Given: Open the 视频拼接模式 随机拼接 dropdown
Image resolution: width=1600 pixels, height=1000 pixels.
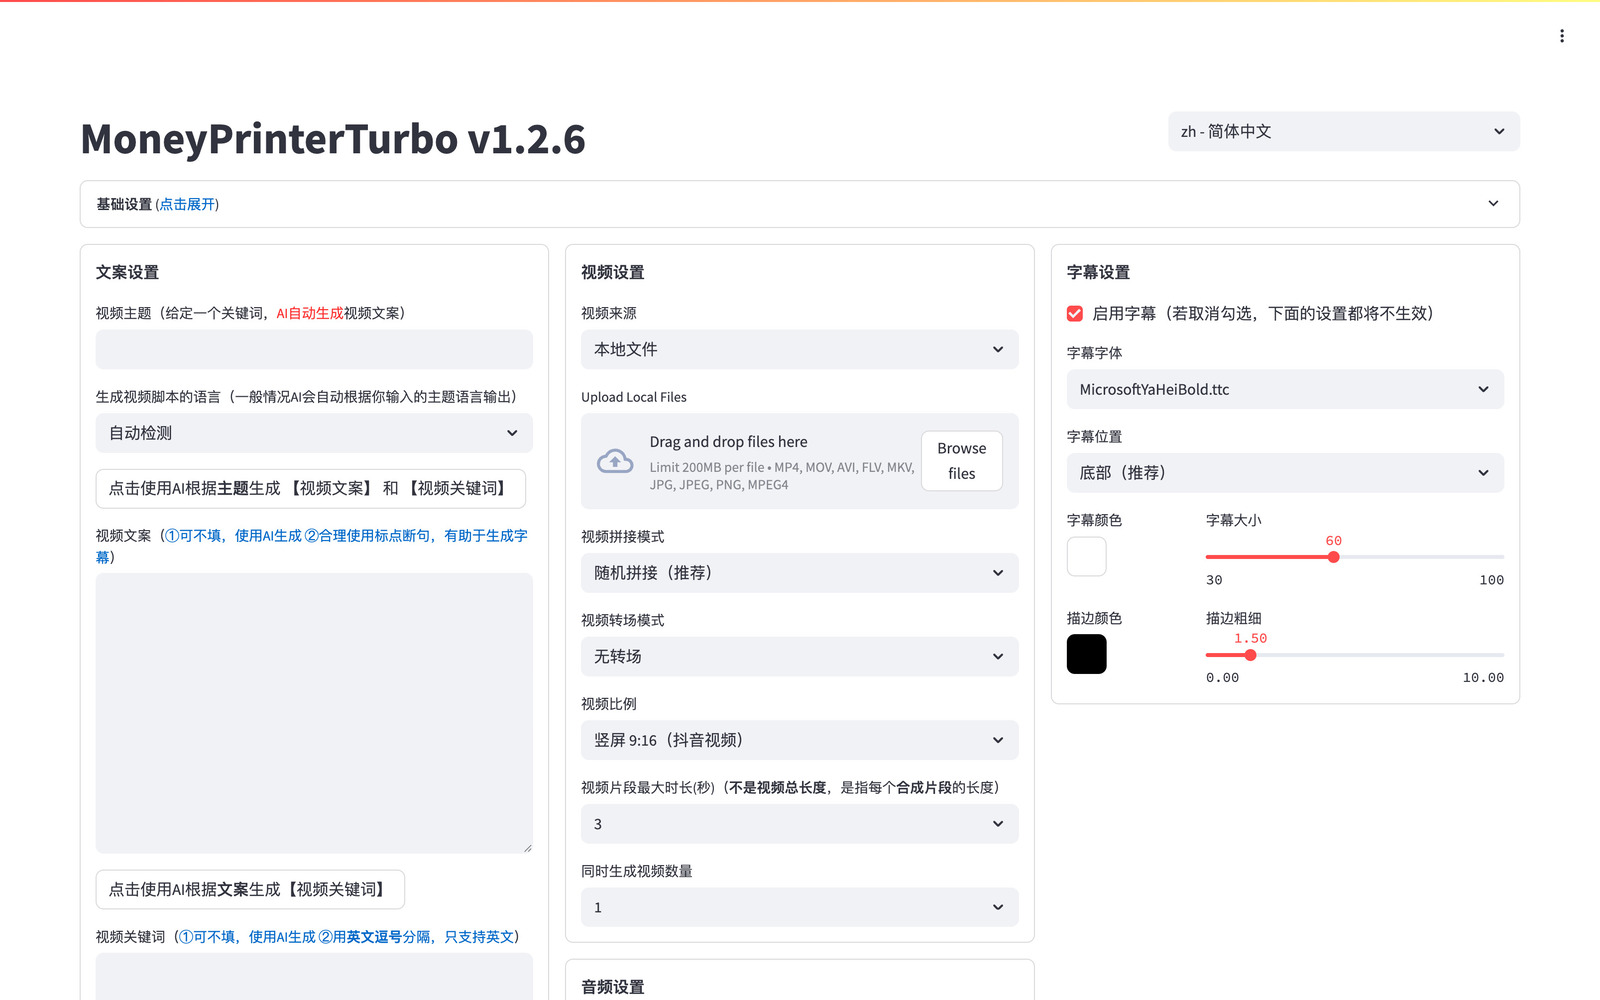Looking at the screenshot, I should [799, 573].
